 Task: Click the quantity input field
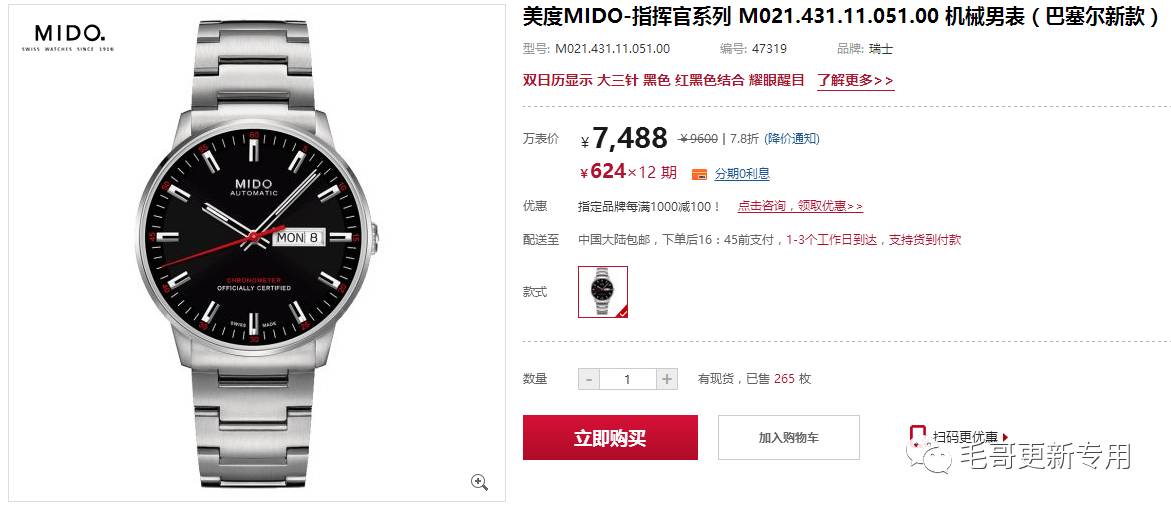click(627, 379)
